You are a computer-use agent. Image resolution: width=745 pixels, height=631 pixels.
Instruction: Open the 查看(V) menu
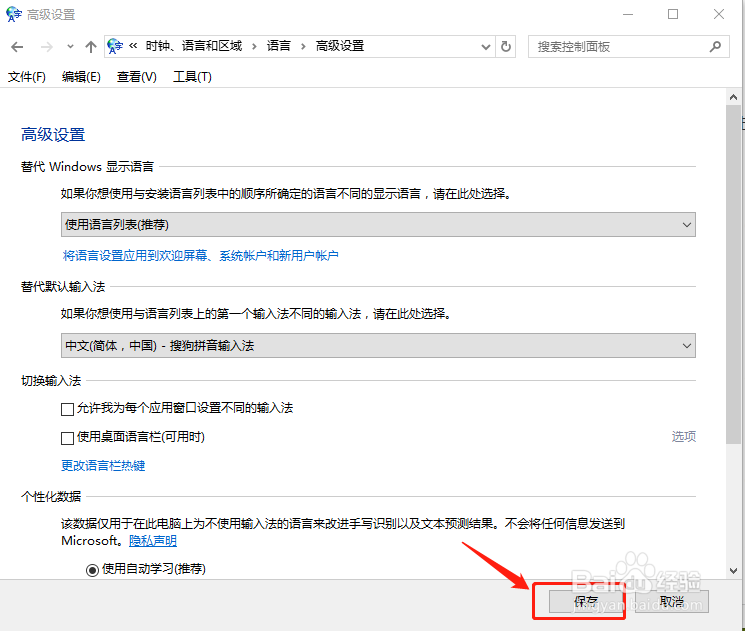pos(137,76)
